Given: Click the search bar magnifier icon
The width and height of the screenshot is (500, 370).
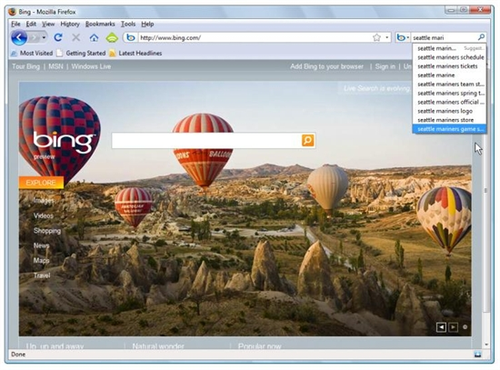Looking at the screenshot, I should (481, 37).
